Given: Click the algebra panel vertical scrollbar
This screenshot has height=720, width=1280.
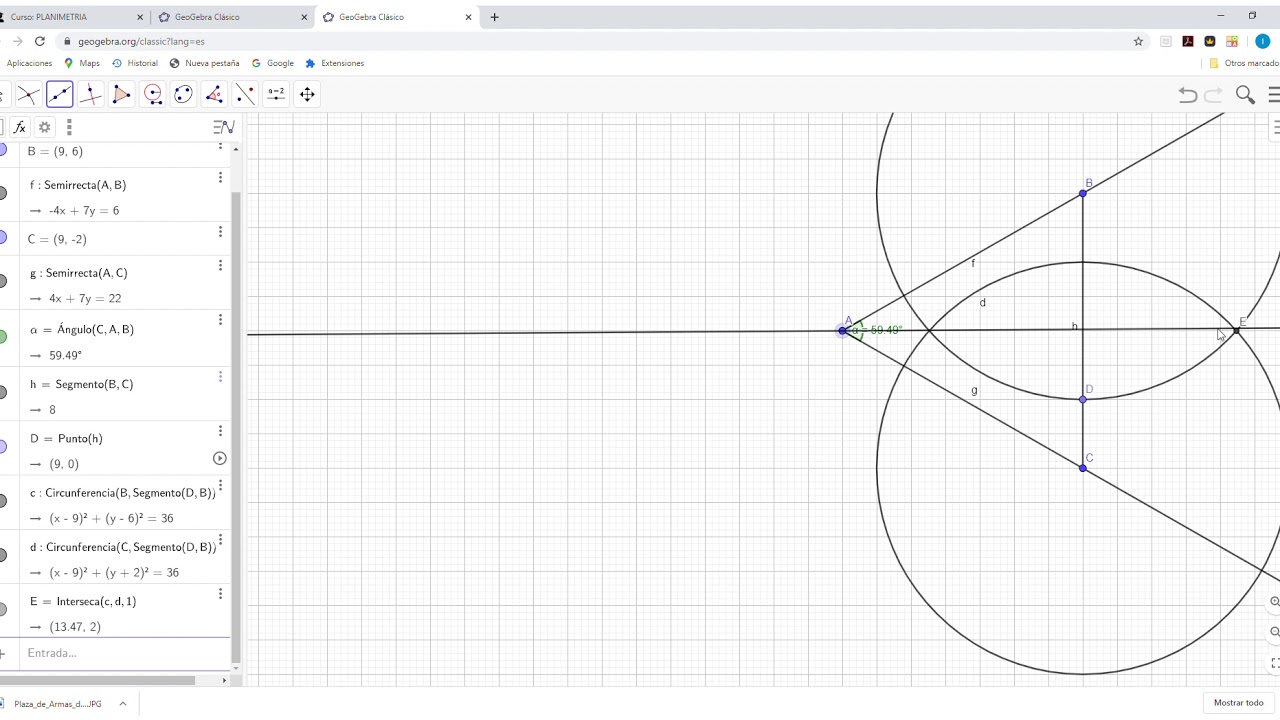Looking at the screenshot, I should click(236, 426).
